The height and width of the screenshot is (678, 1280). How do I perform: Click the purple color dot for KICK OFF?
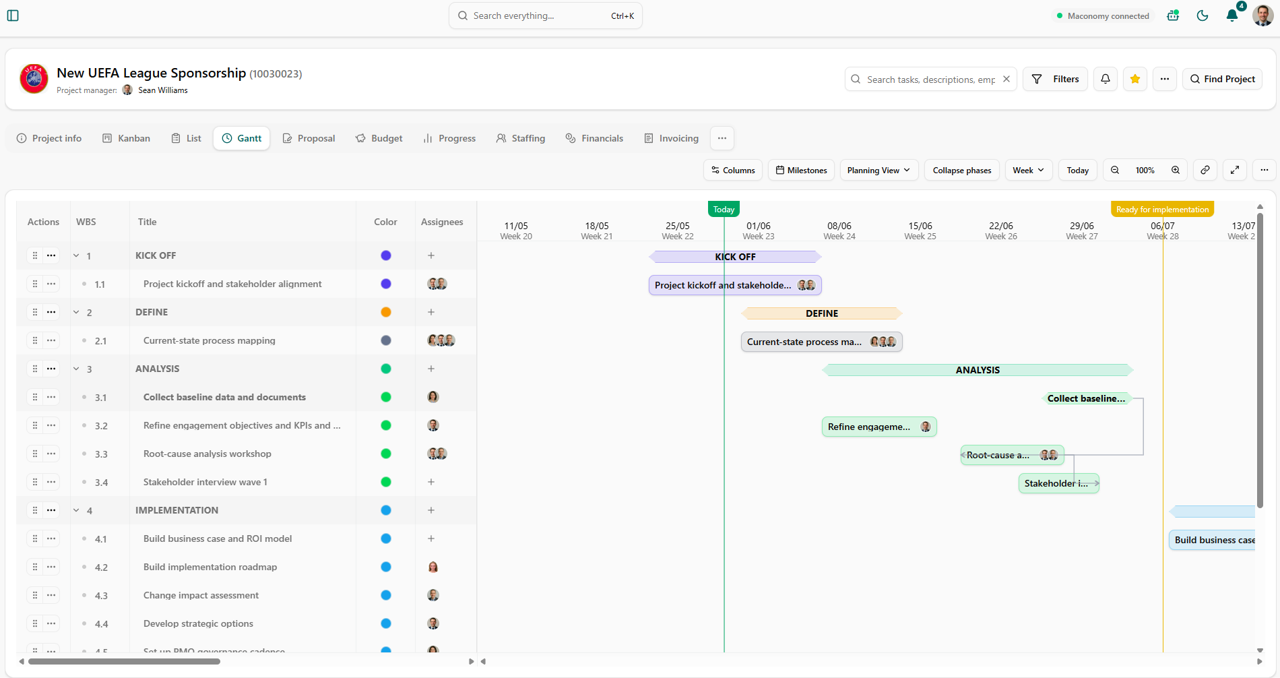click(x=386, y=256)
